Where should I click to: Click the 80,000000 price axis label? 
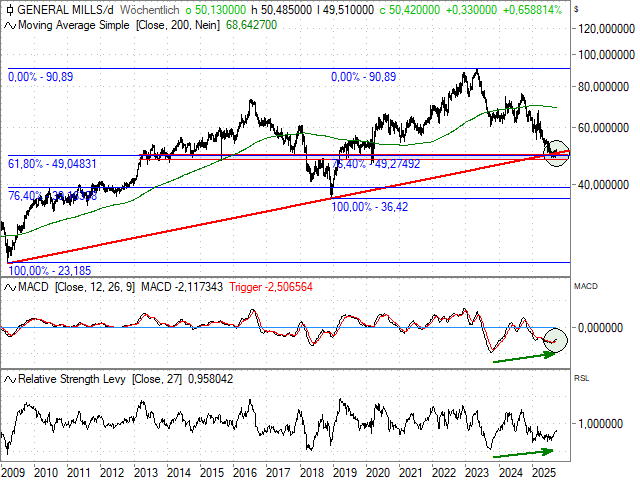click(x=600, y=87)
